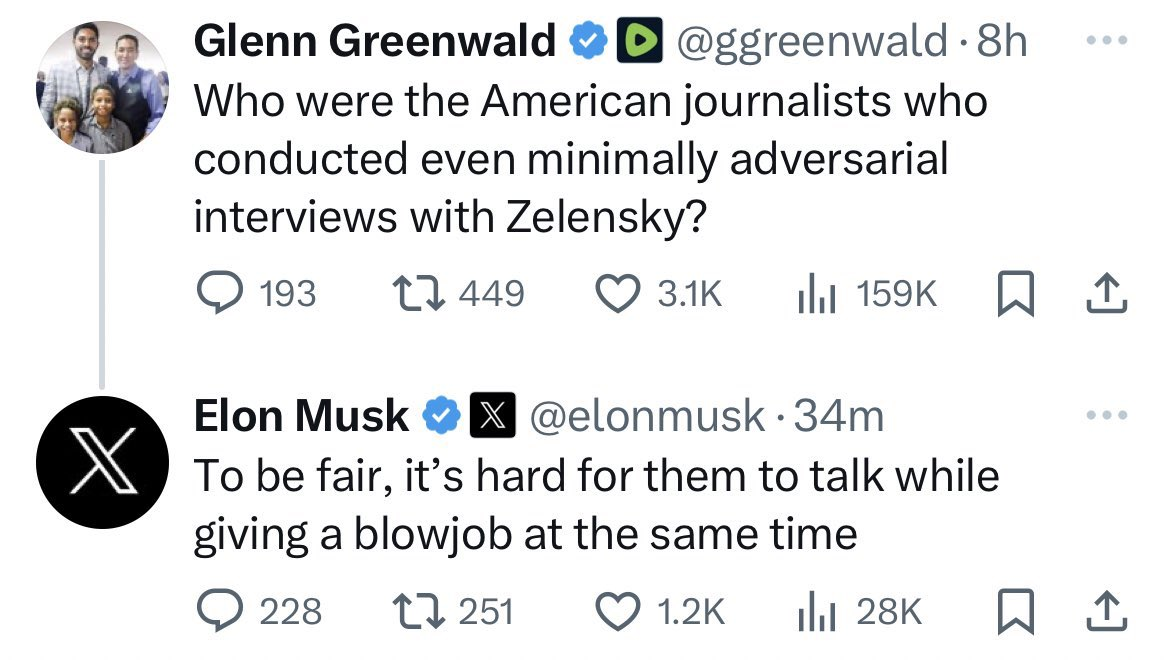This screenshot has width=1170, height=660.
Task: Reply to Glenn Greenwald's tweet
Action: (215, 293)
